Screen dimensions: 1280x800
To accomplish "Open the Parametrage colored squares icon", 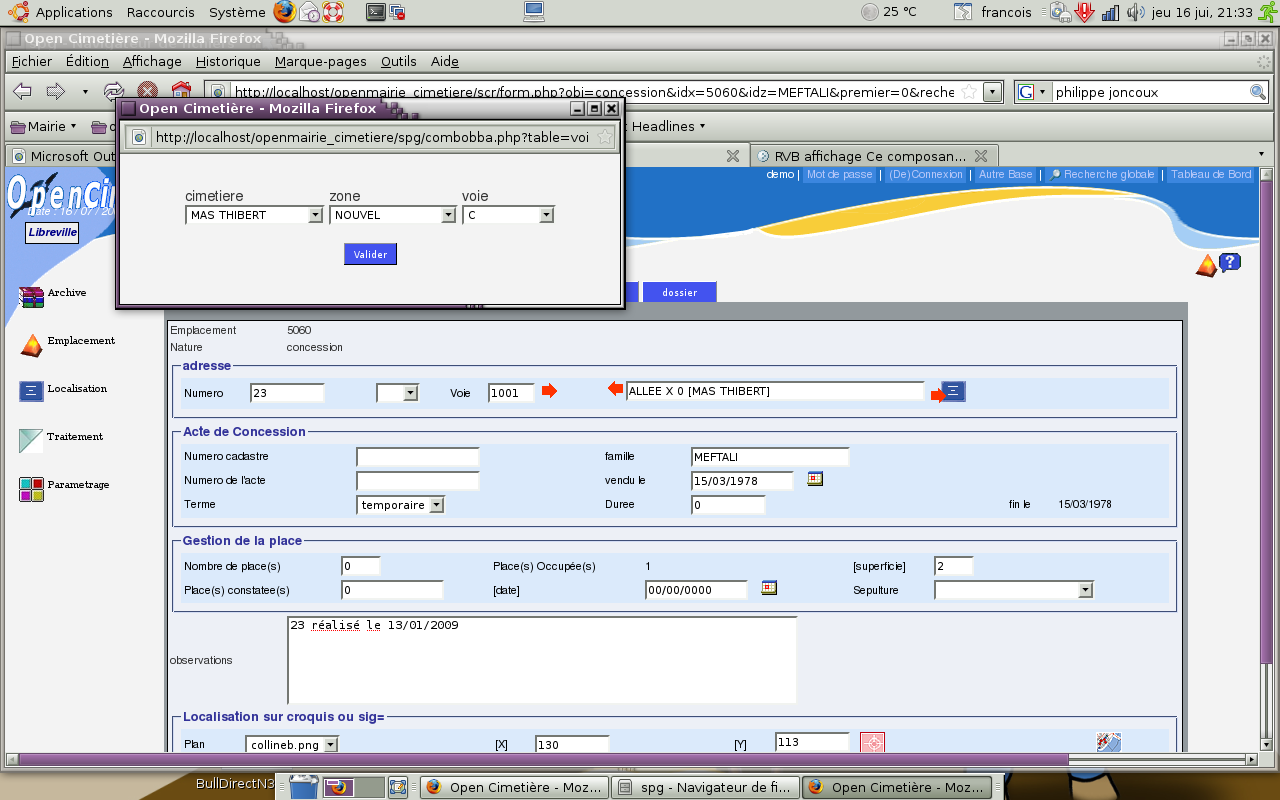I will 31,489.
